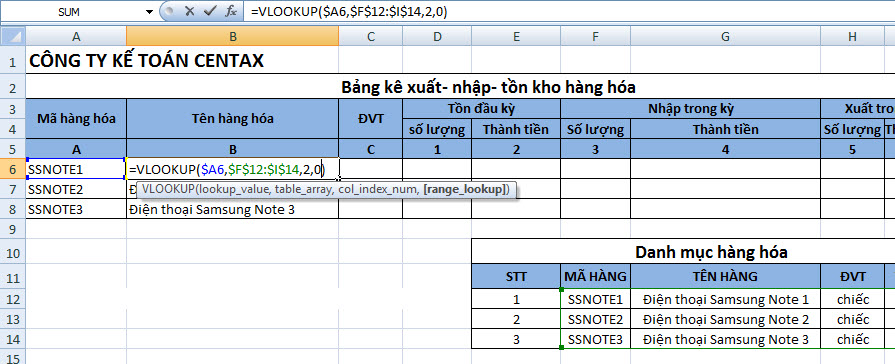Click cell F14 SSNOTE3 in catalog table
Image resolution: width=895 pixels, height=364 pixels.
pos(595,339)
